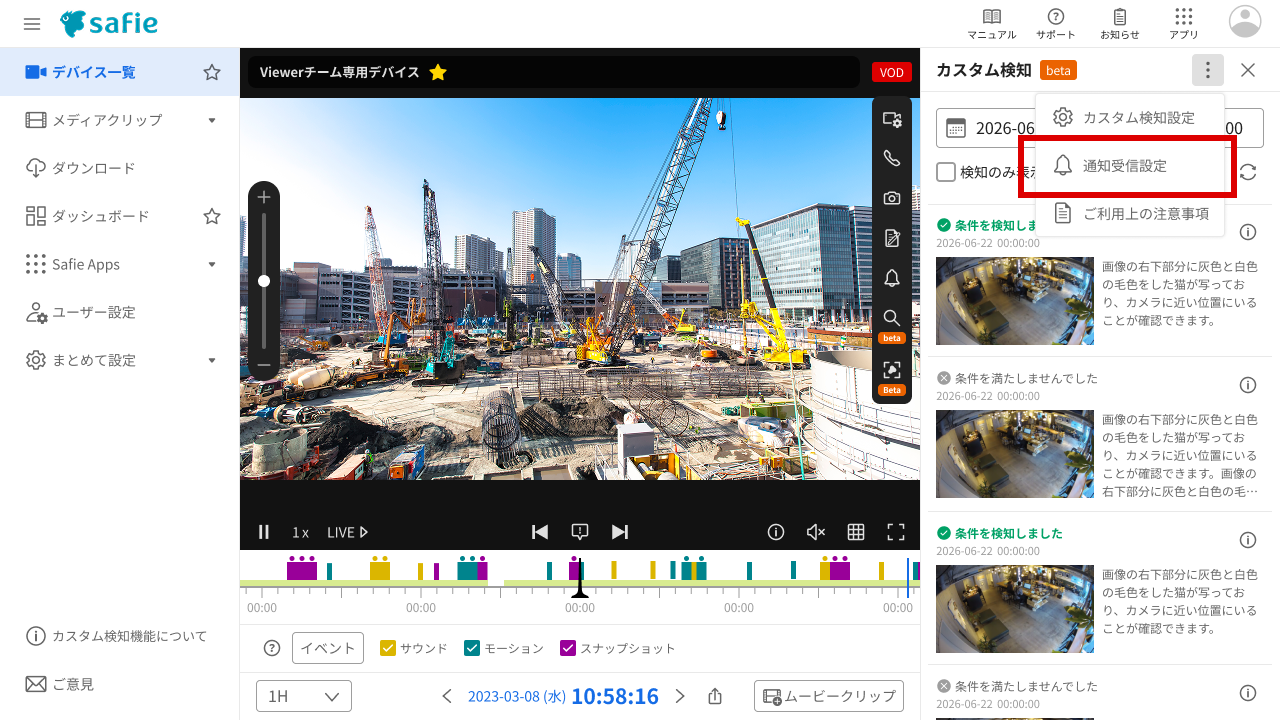Open timeline help question icon

[x=271, y=648]
